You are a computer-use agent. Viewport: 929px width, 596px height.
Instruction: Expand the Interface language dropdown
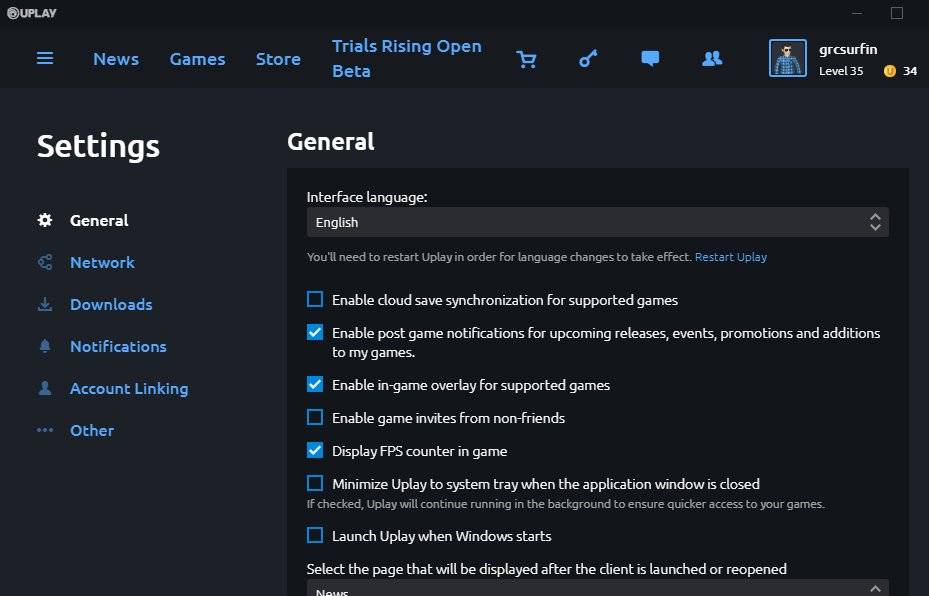click(x=597, y=222)
